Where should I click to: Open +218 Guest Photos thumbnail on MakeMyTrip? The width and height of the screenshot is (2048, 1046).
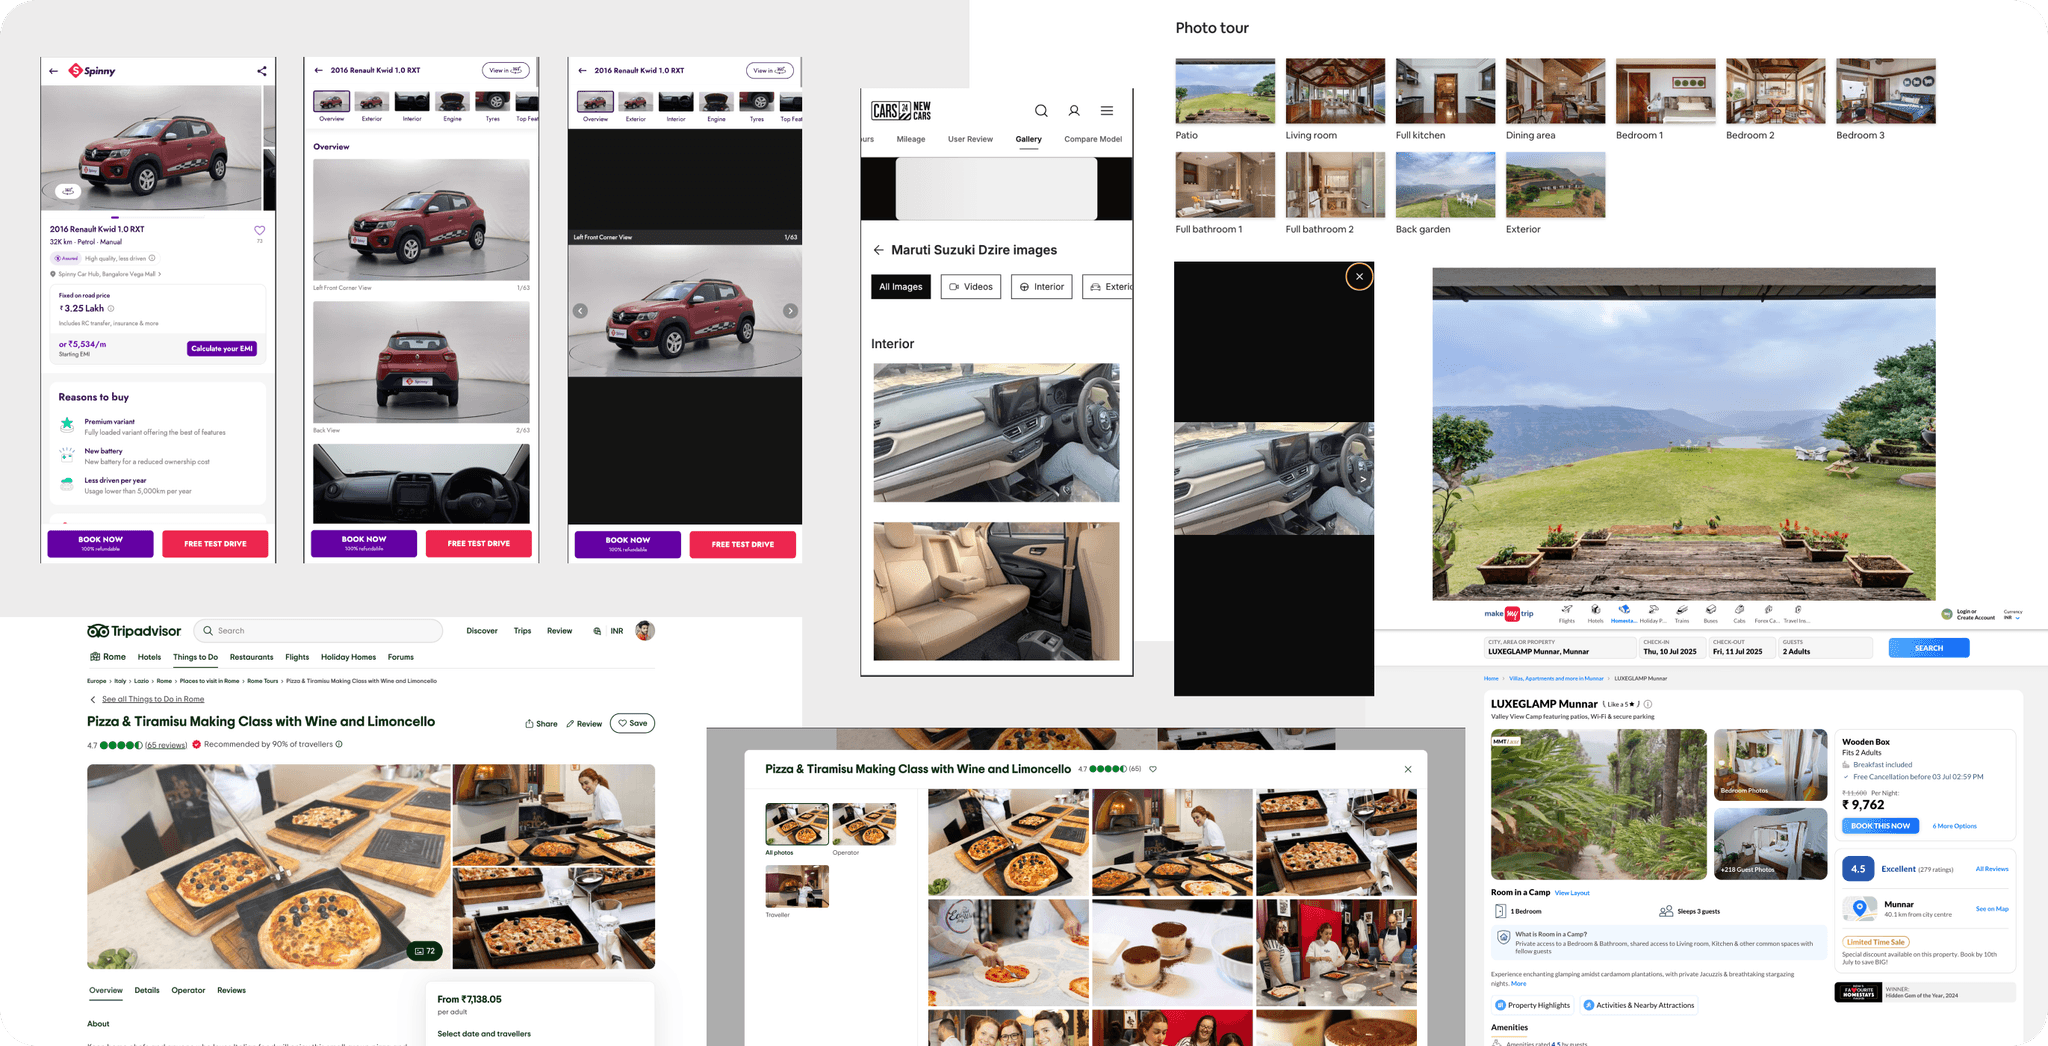1770,844
